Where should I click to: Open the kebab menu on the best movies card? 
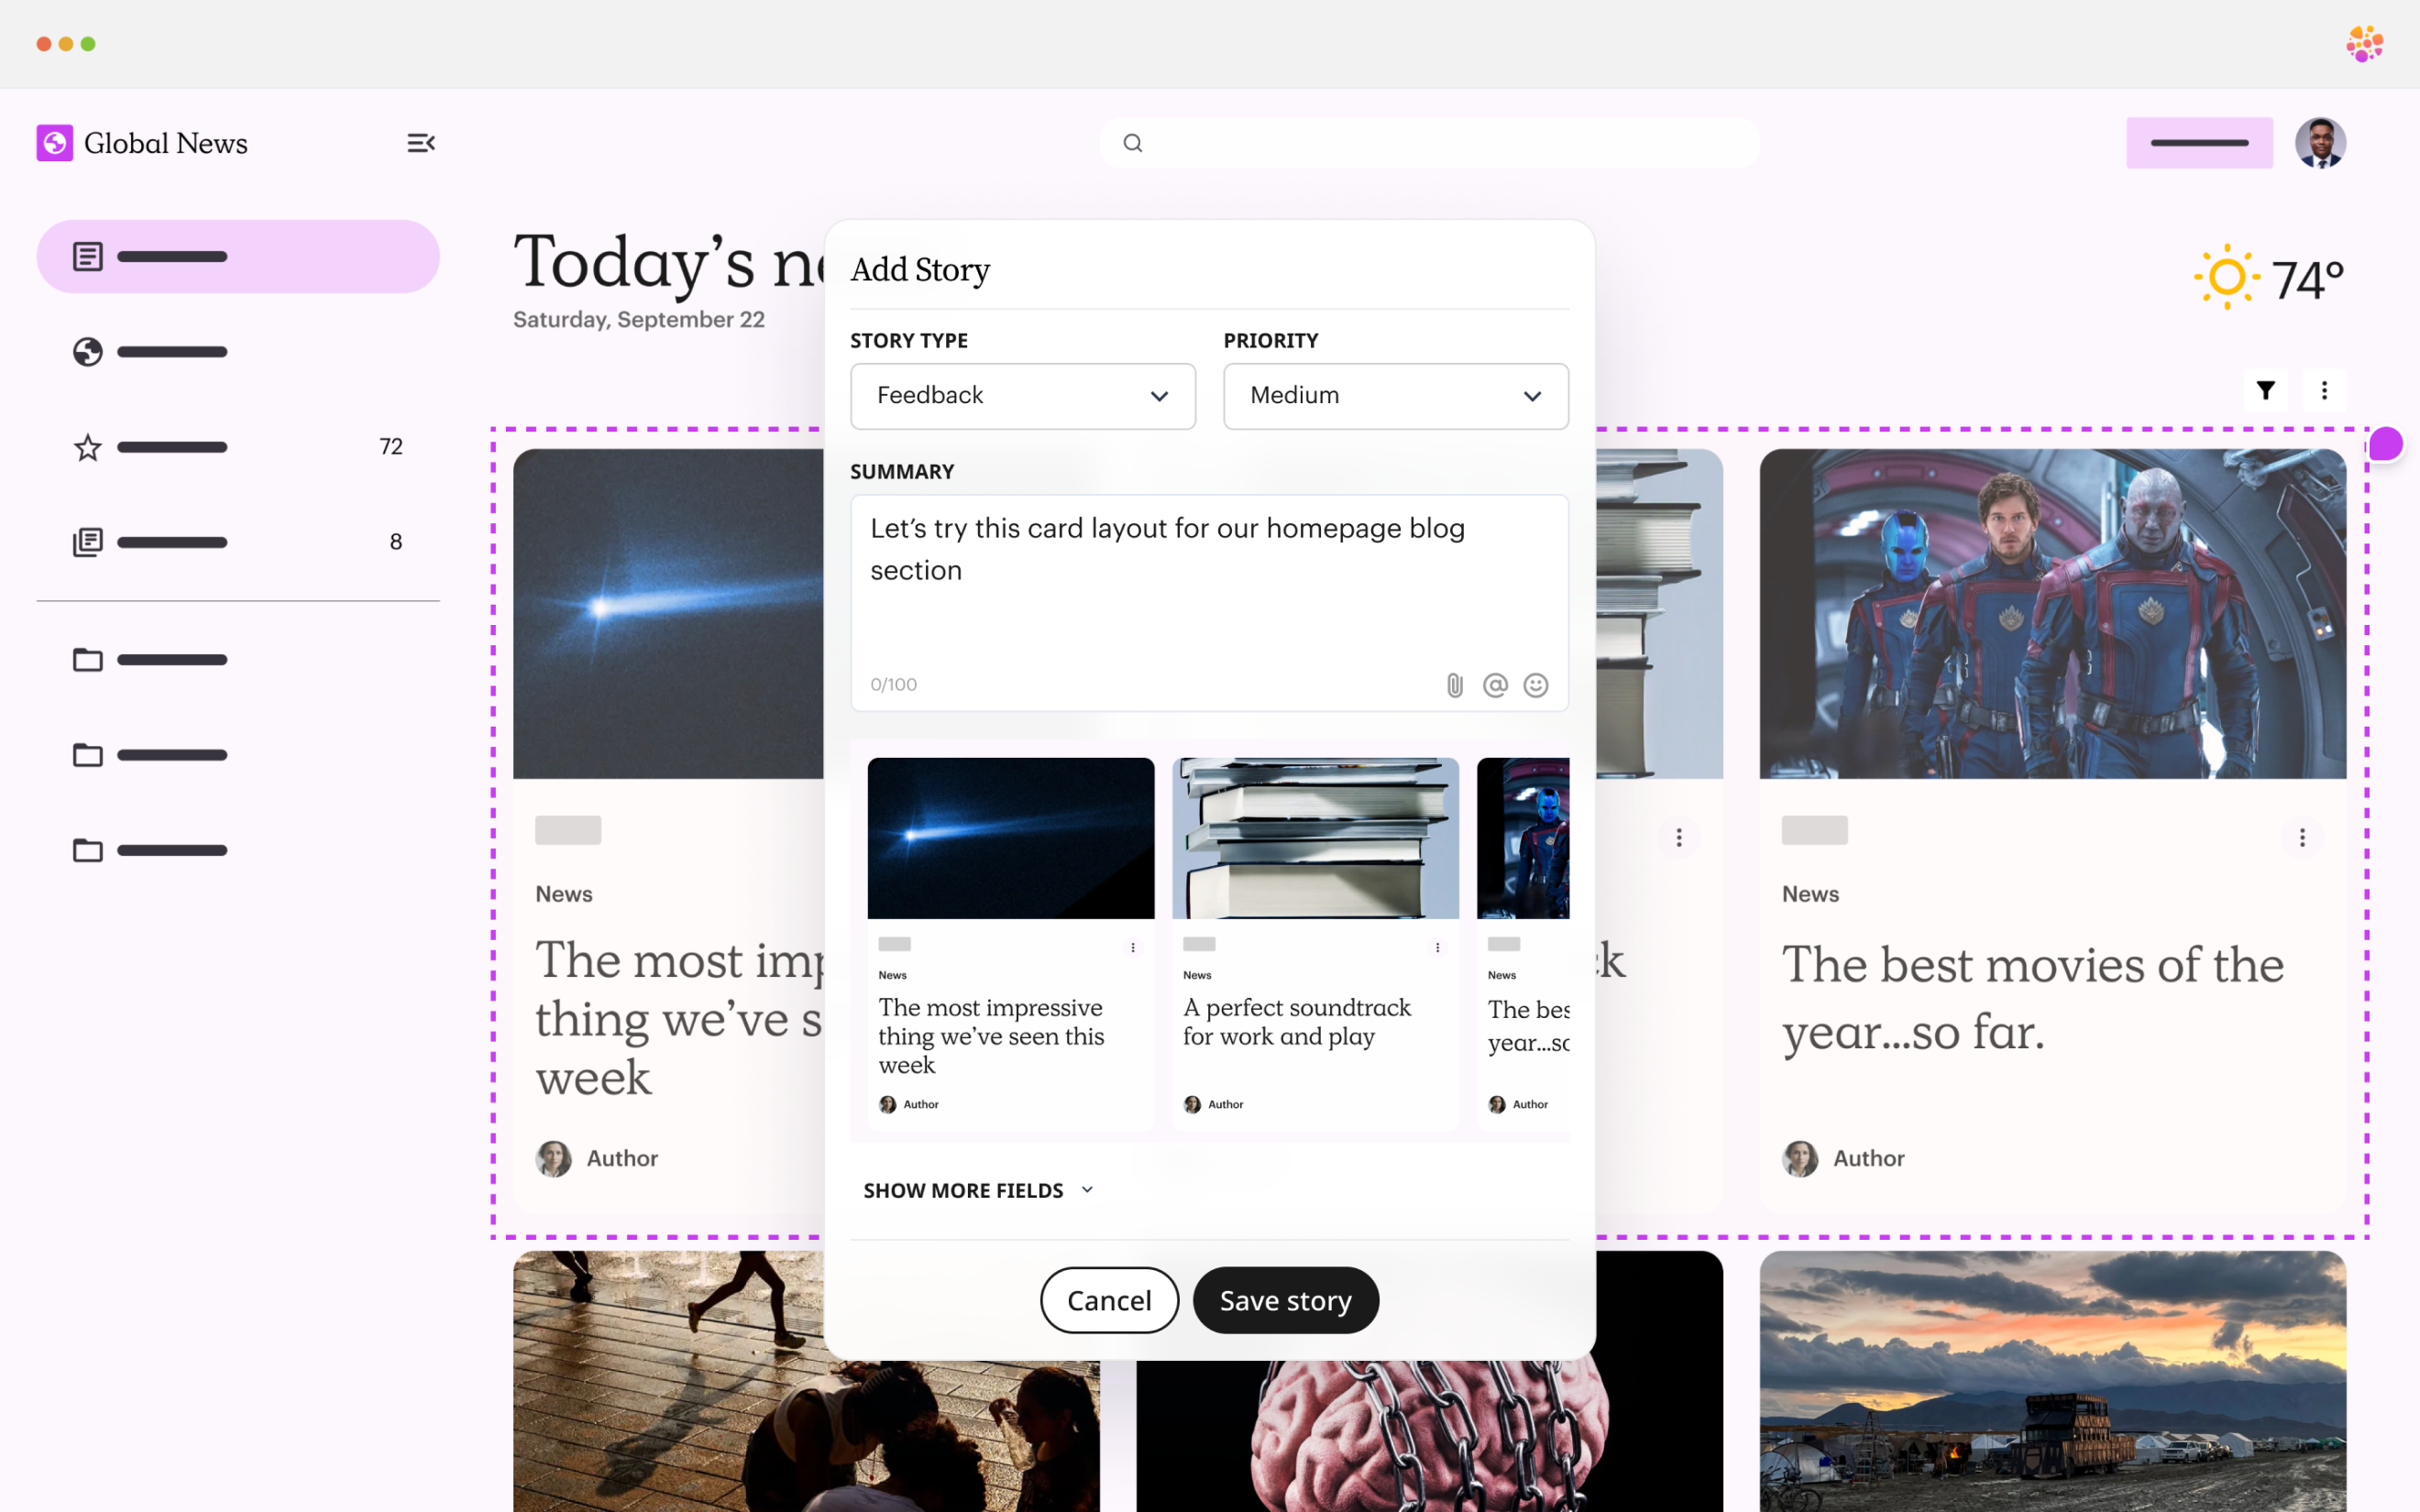click(2302, 837)
